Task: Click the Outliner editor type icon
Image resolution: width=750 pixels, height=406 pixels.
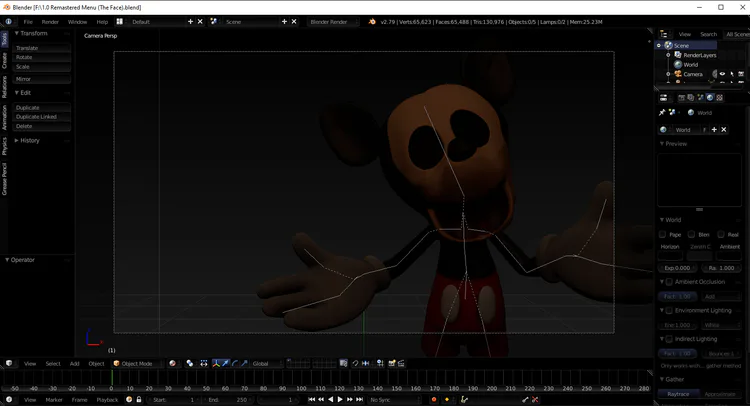Action: 664,34
